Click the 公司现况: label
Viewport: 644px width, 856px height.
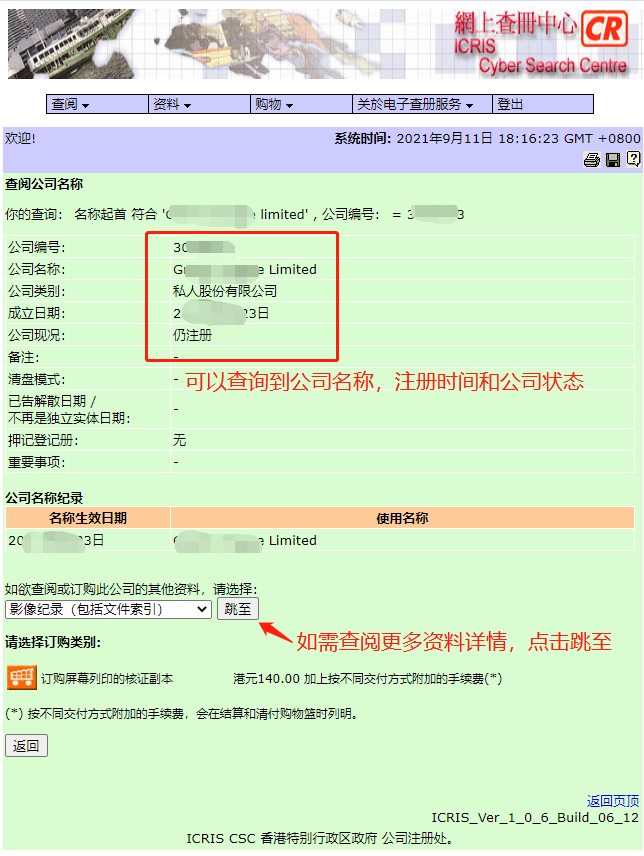[x=37, y=335]
